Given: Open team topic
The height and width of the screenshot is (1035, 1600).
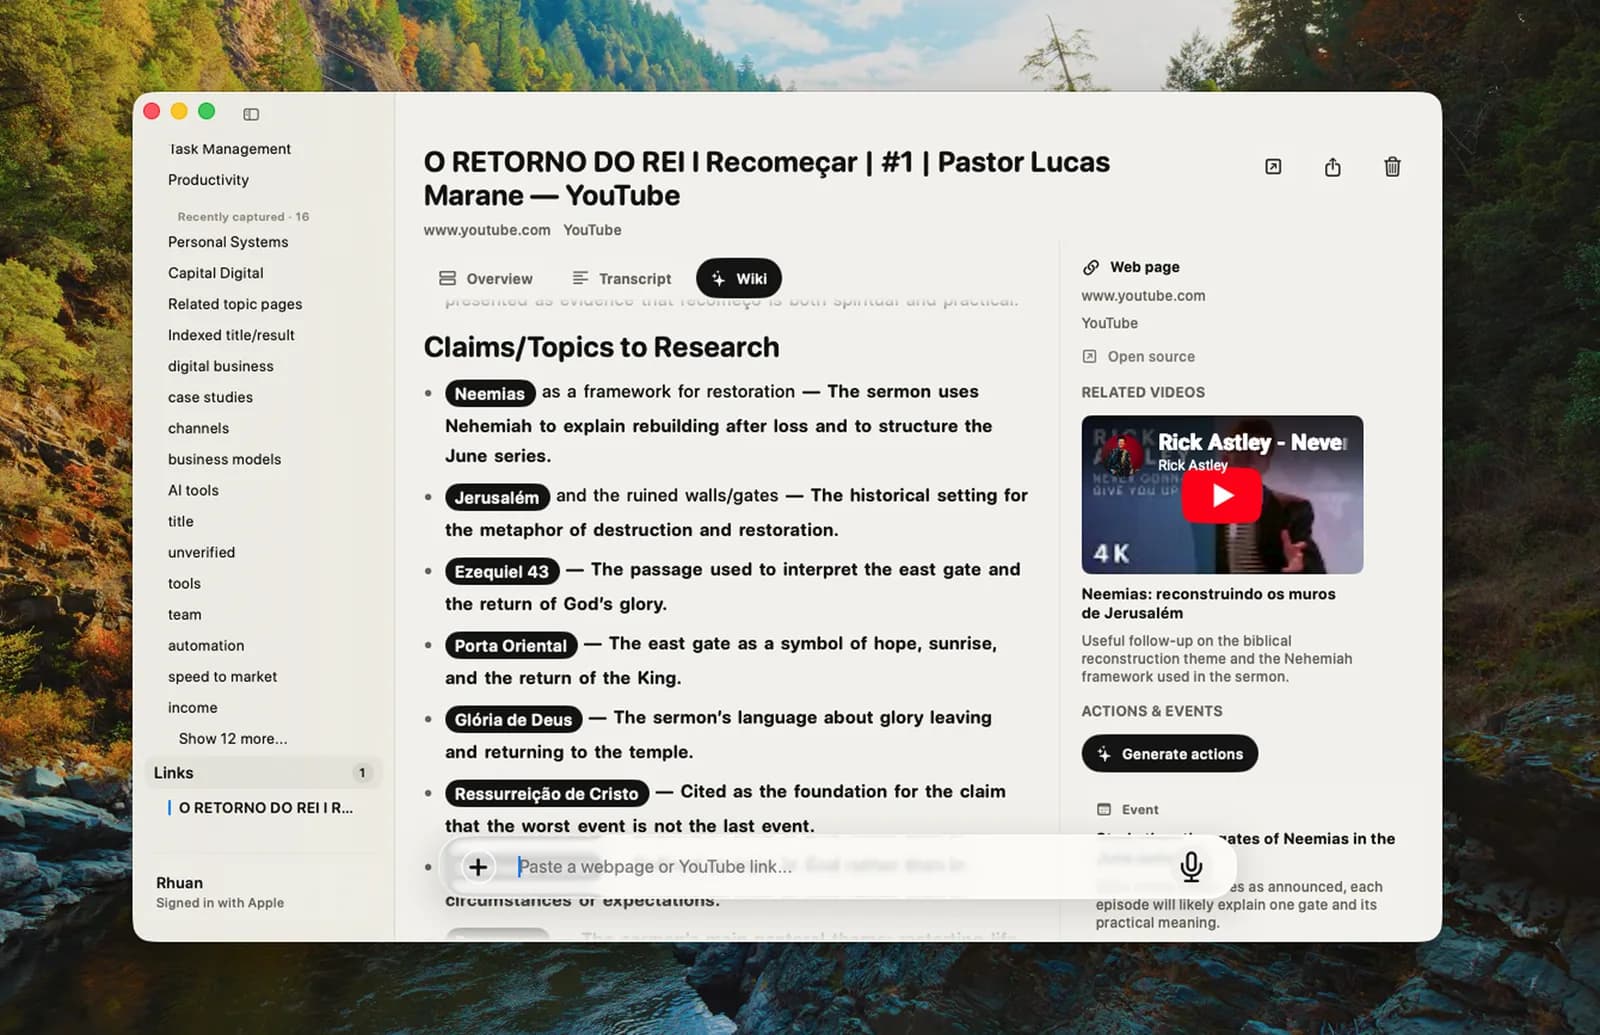Looking at the screenshot, I should point(184,614).
